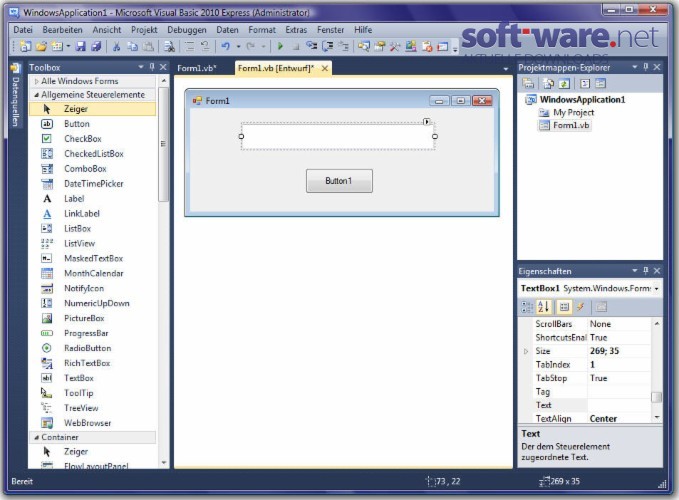The height and width of the screenshot is (500, 679).
Task: Click the Error List toolbar icon
Action: coord(427,46)
